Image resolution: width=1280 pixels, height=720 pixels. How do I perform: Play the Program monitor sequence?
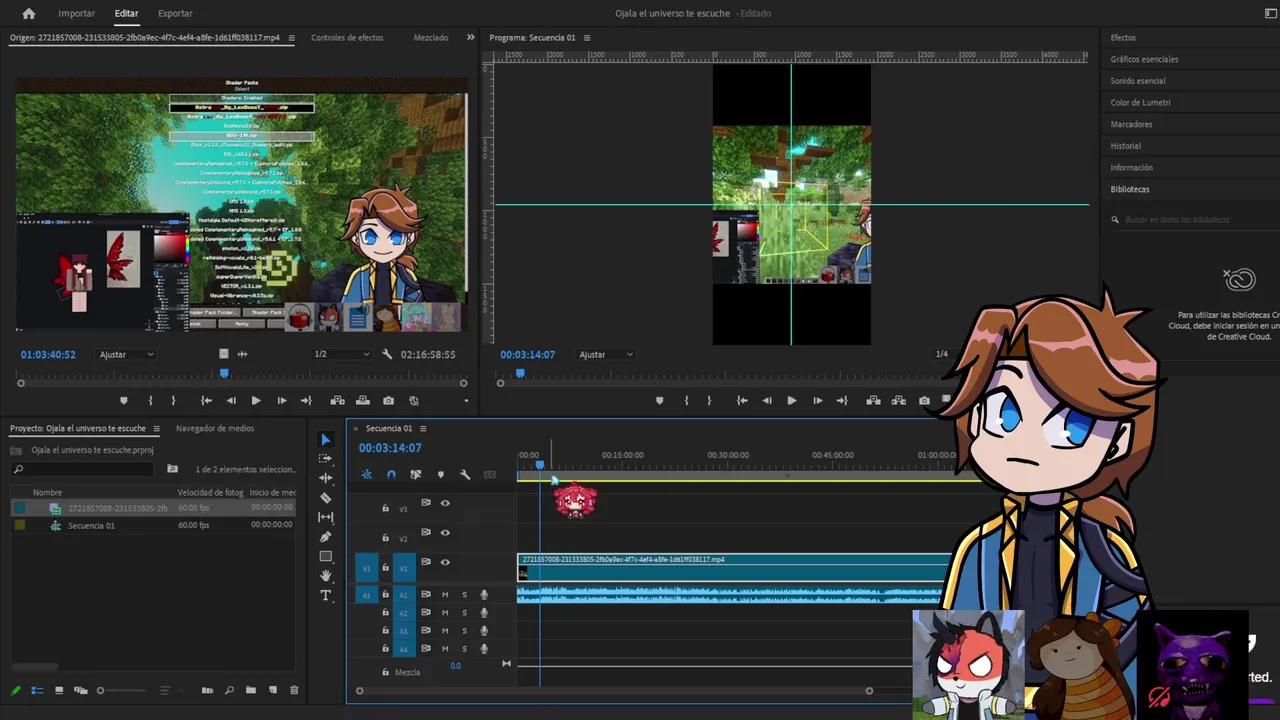pyautogui.click(x=792, y=401)
